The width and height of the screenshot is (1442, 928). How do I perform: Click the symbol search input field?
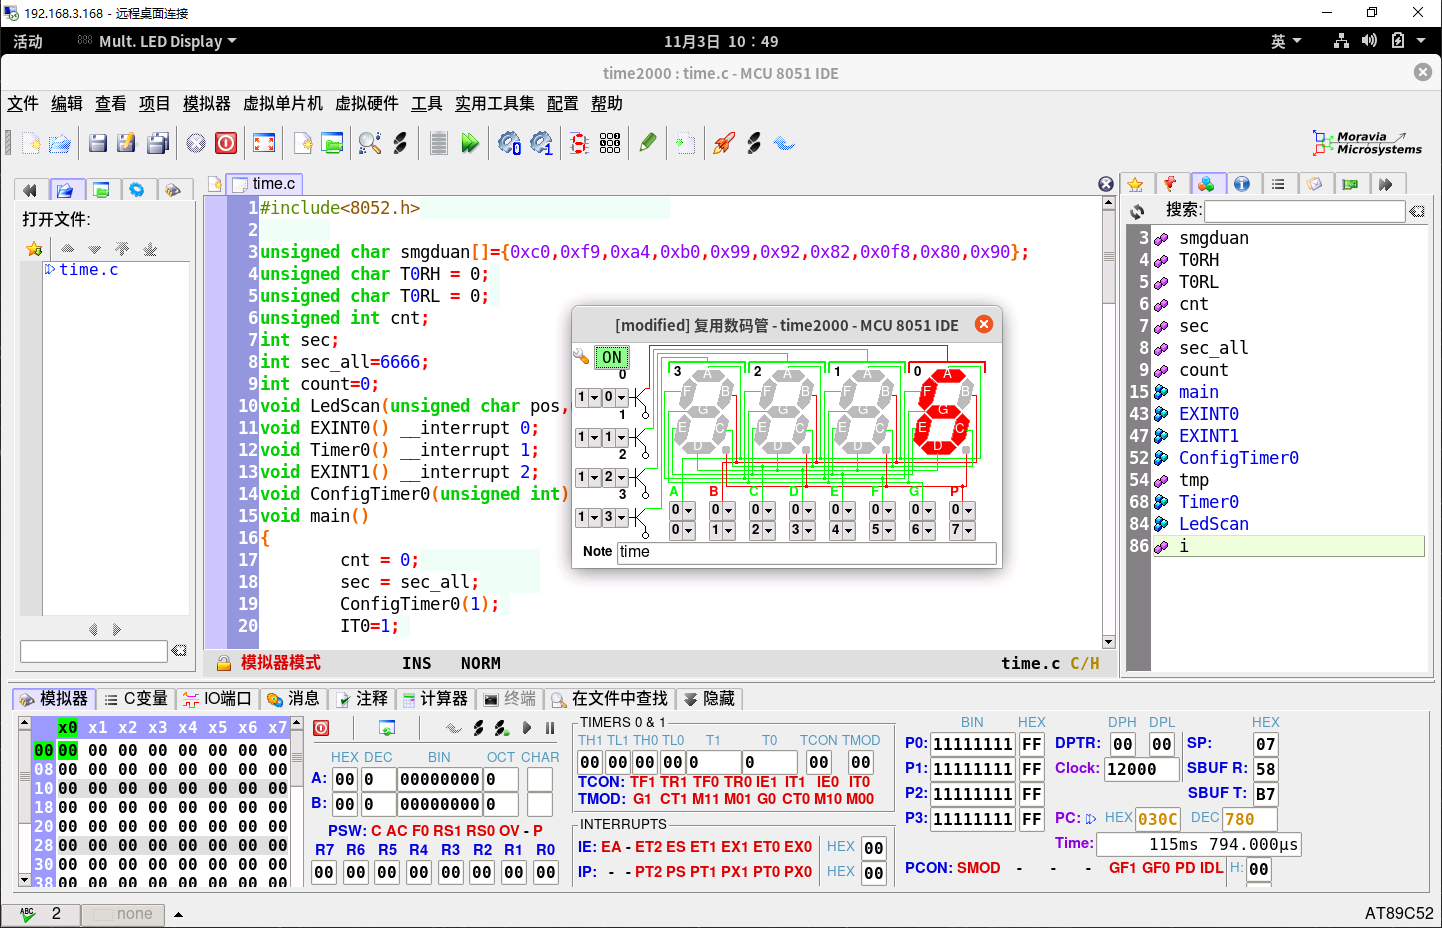1304,211
